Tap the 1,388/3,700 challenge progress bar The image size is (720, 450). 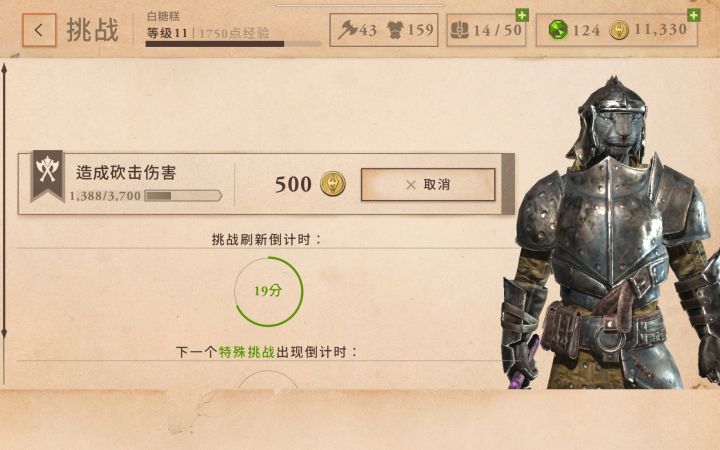(x=183, y=196)
